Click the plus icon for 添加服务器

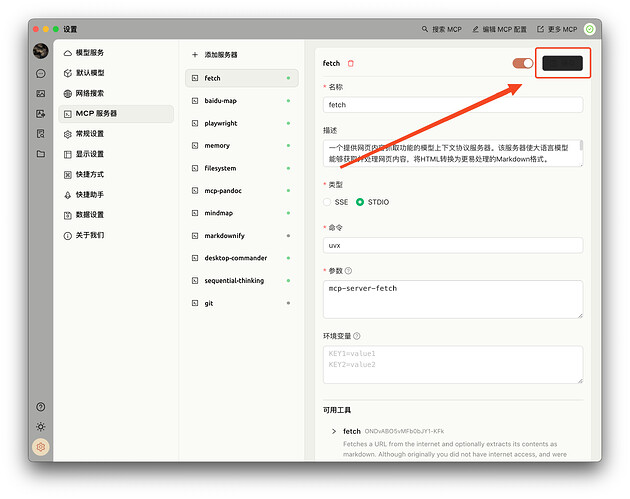click(195, 55)
